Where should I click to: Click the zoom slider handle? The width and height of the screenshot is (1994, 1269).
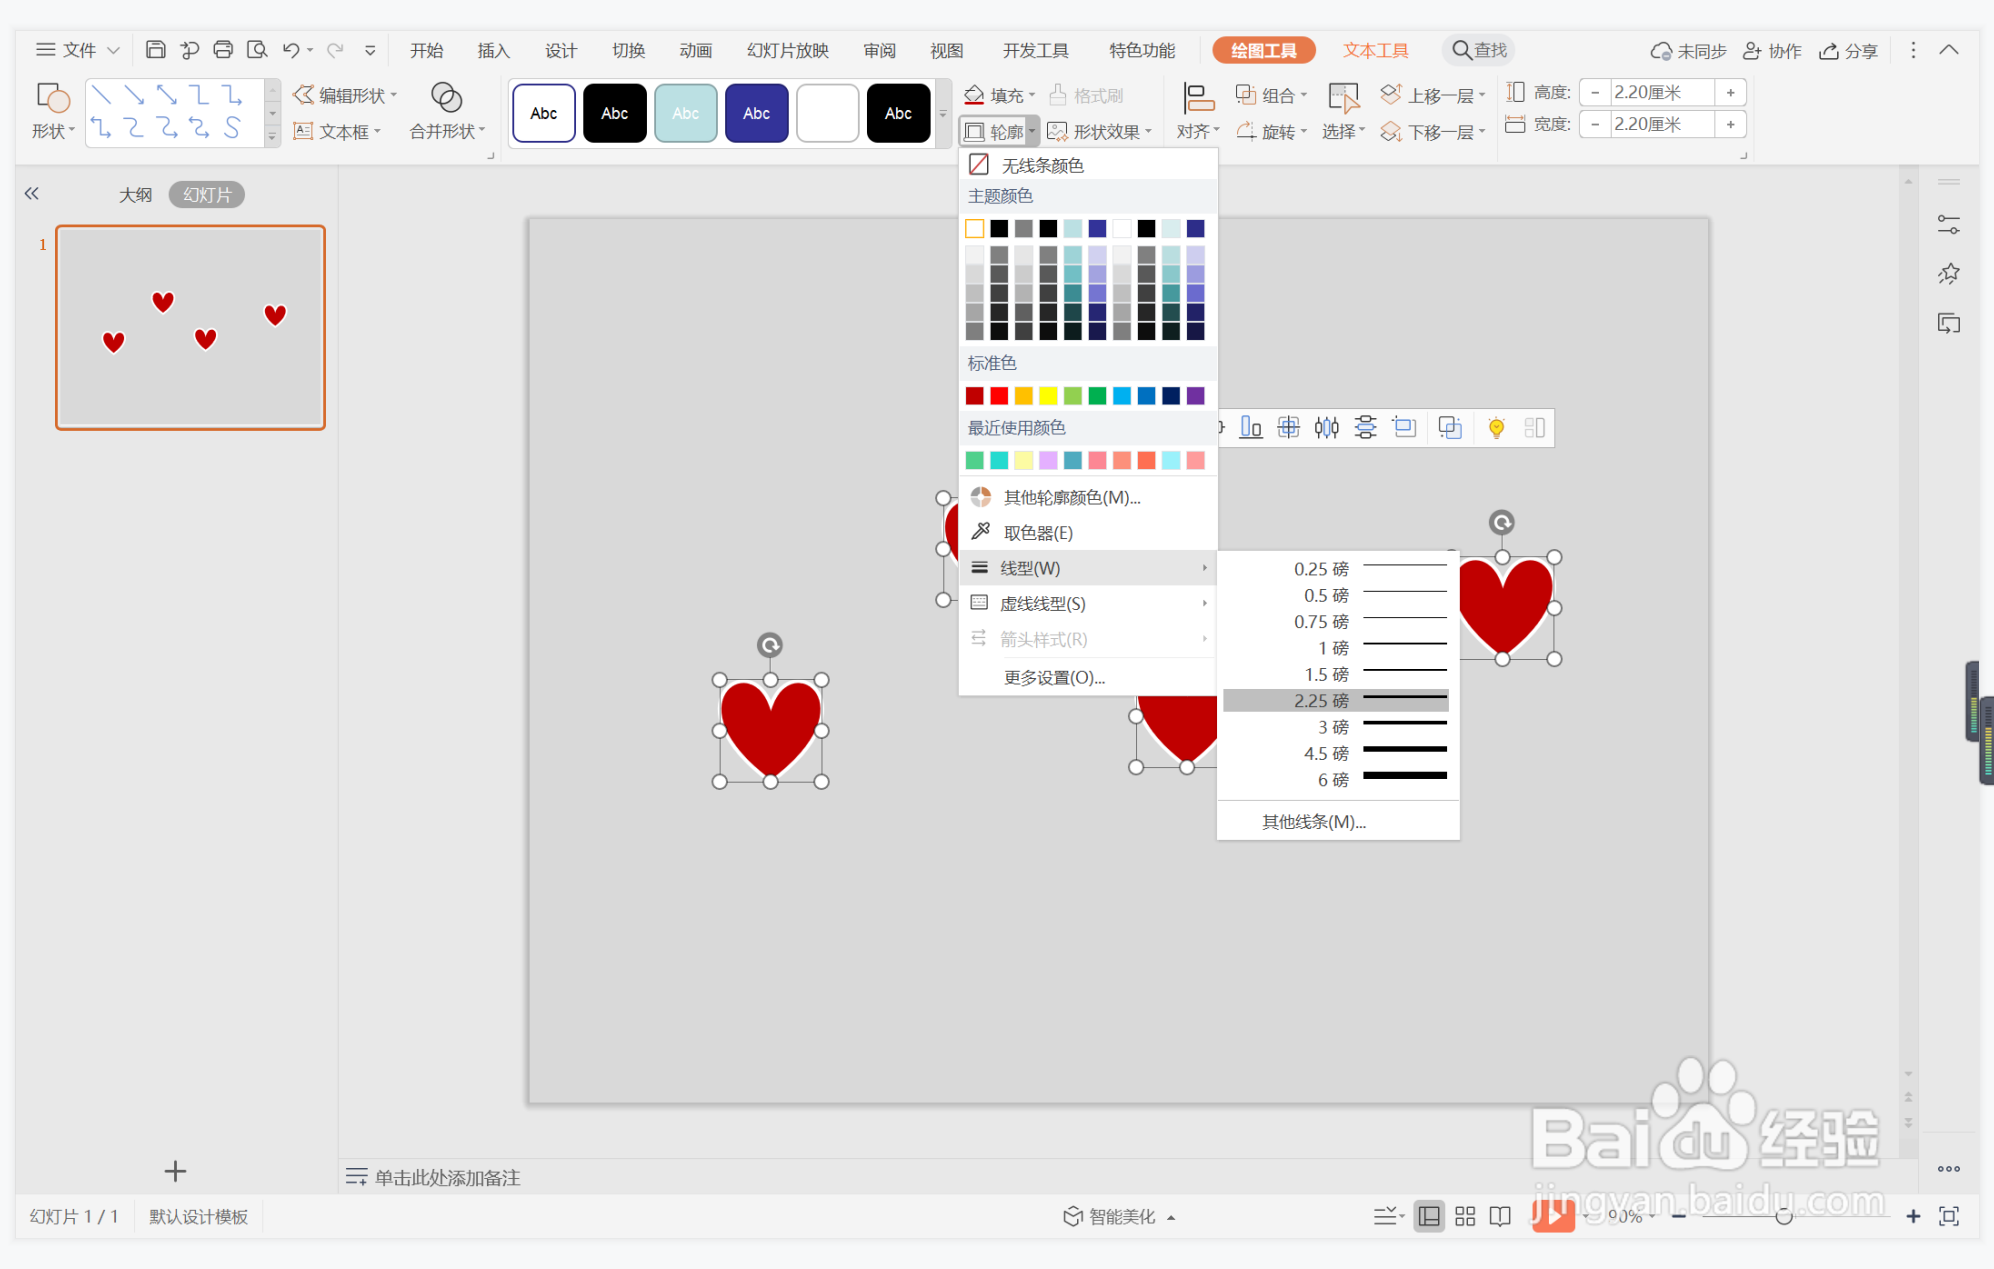tap(1784, 1216)
